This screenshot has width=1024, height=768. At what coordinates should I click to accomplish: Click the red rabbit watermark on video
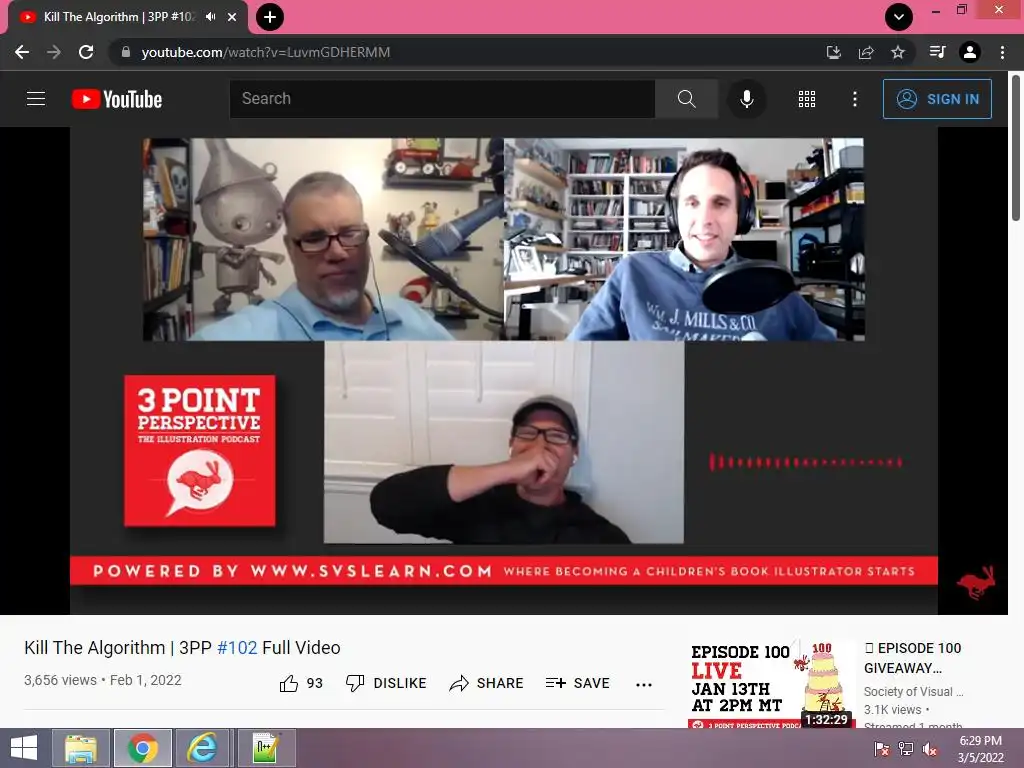976,583
